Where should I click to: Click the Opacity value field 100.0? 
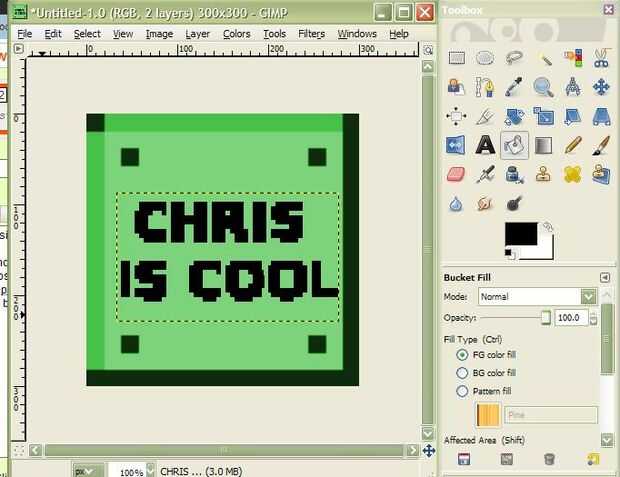pos(571,318)
